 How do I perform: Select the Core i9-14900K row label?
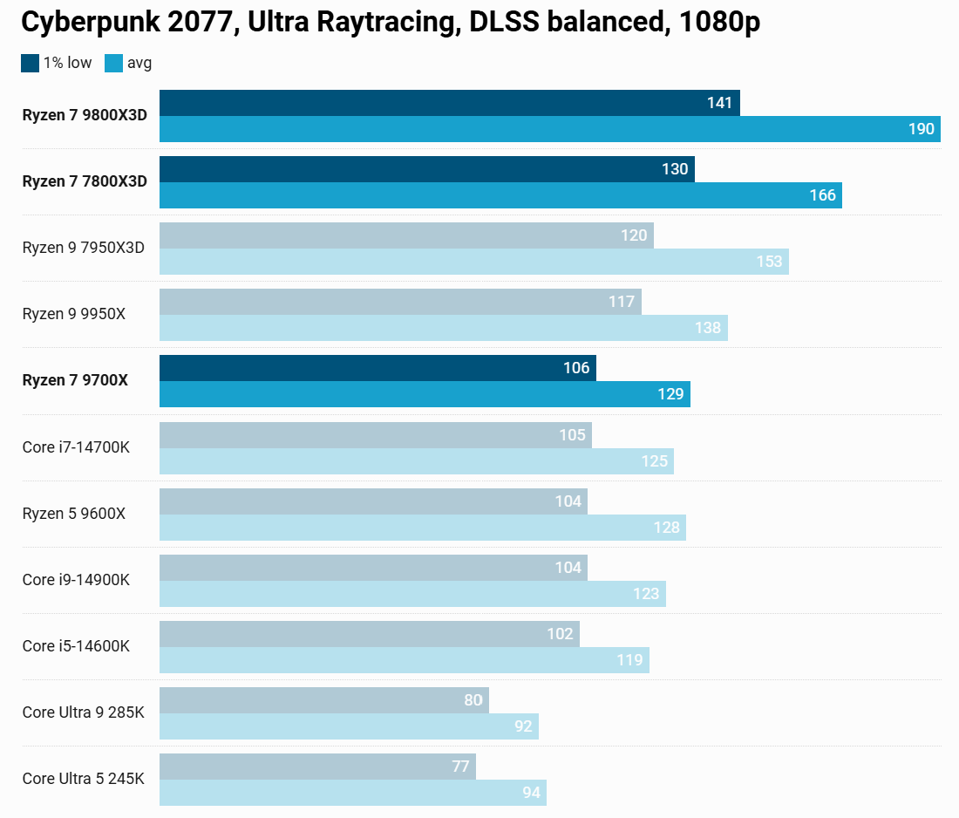[x=76, y=579]
